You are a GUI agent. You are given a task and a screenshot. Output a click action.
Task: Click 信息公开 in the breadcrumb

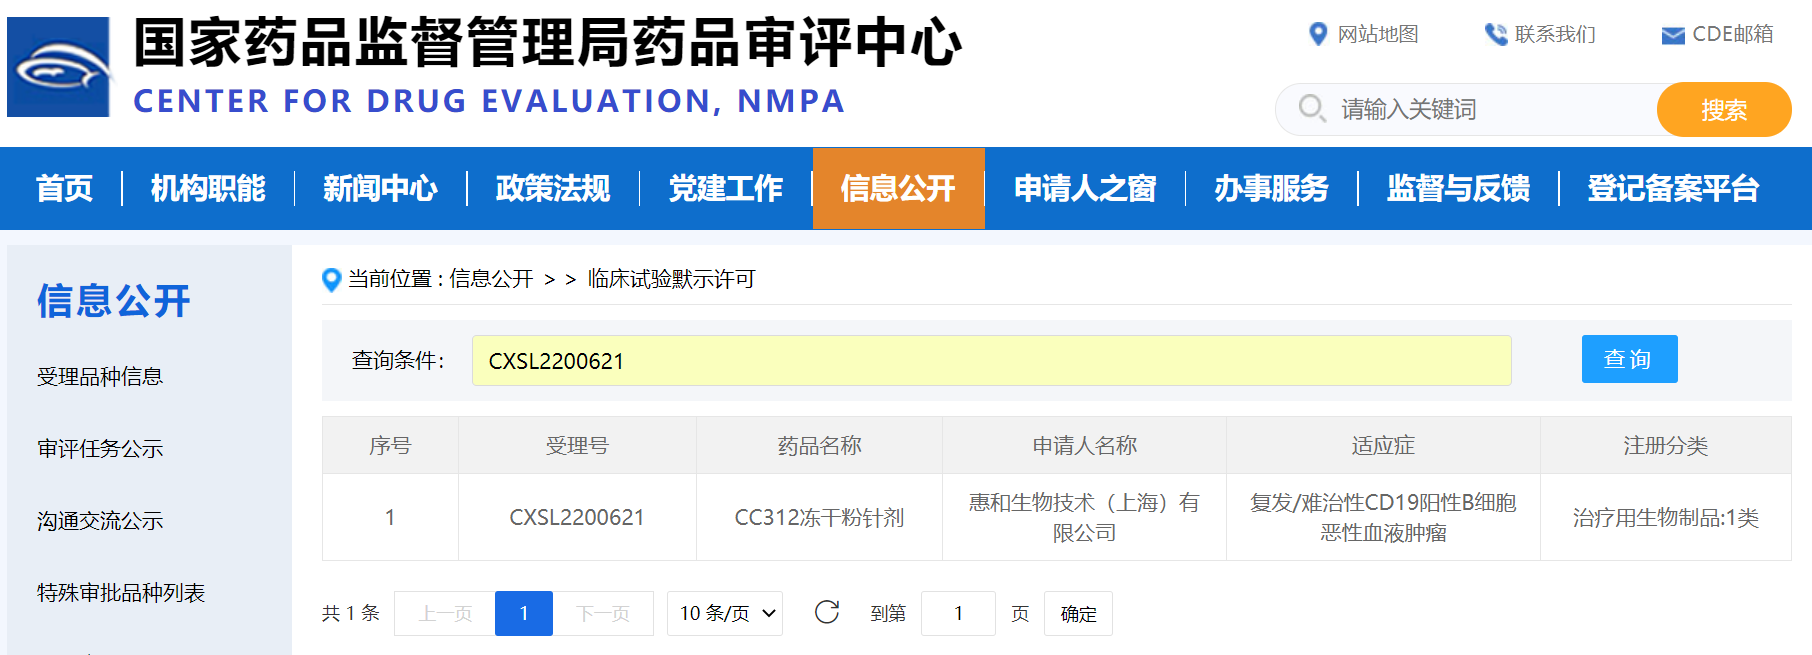coord(491,279)
